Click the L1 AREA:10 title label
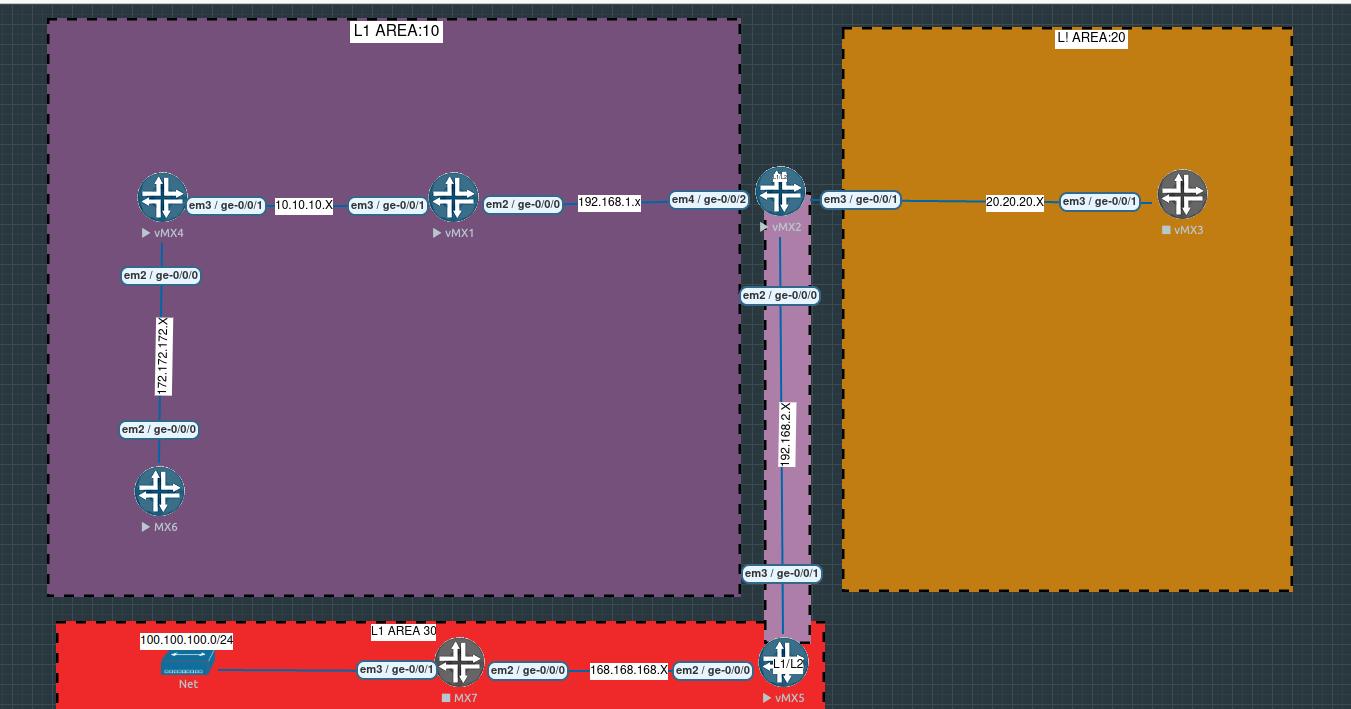 coord(394,32)
